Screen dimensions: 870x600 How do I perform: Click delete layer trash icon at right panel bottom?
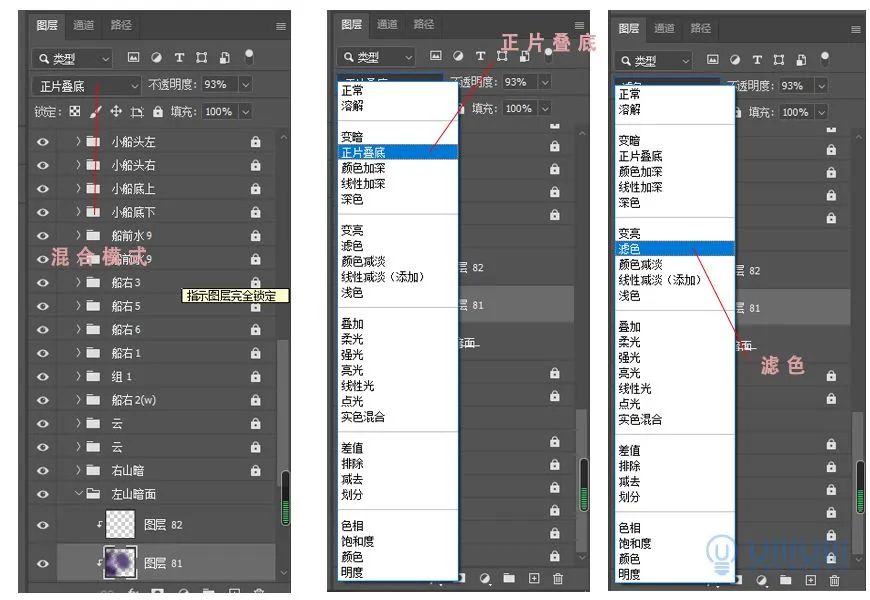click(x=834, y=581)
